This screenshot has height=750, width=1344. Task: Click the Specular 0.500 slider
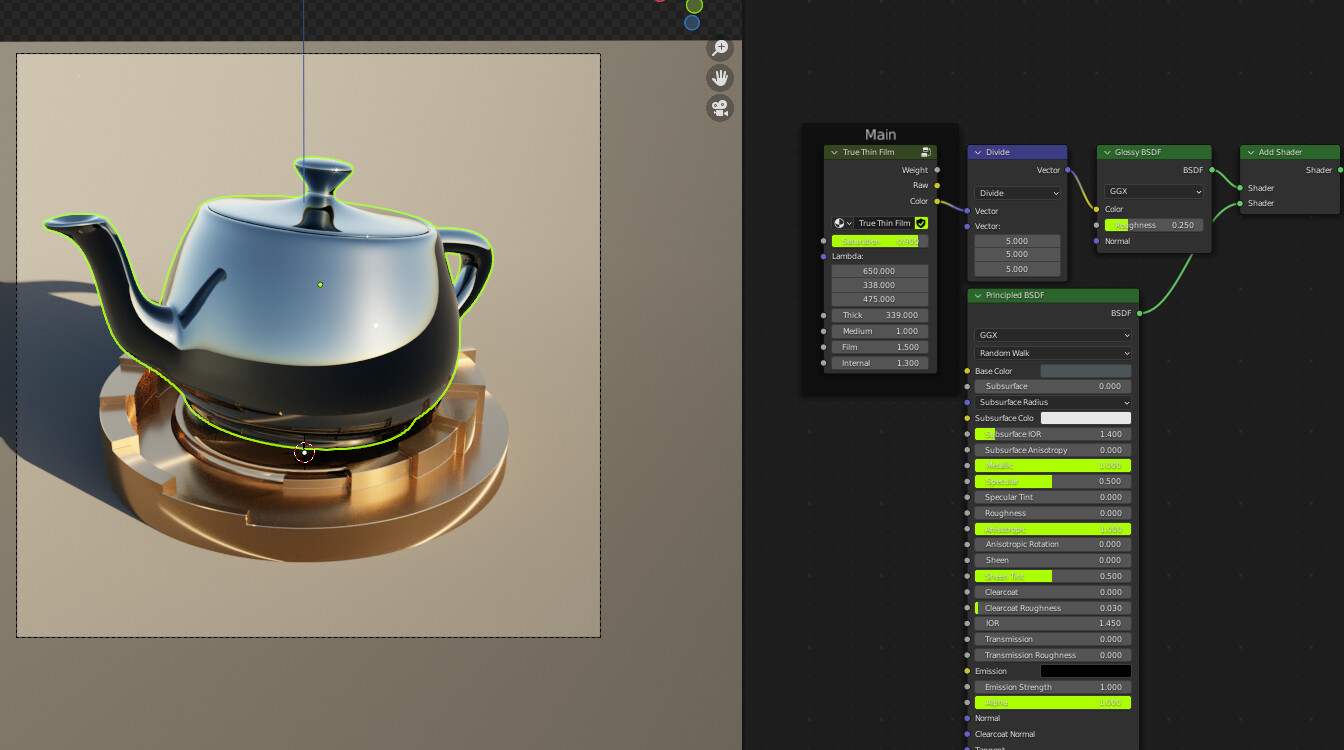pos(1053,481)
